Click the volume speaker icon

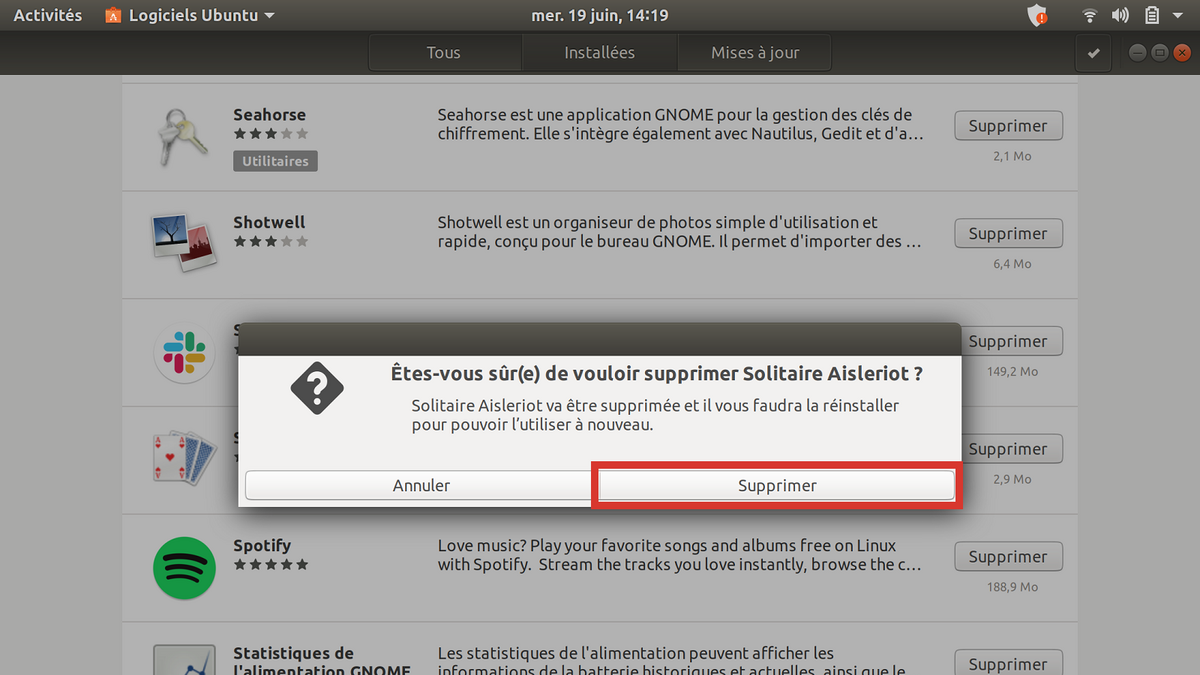point(1119,16)
